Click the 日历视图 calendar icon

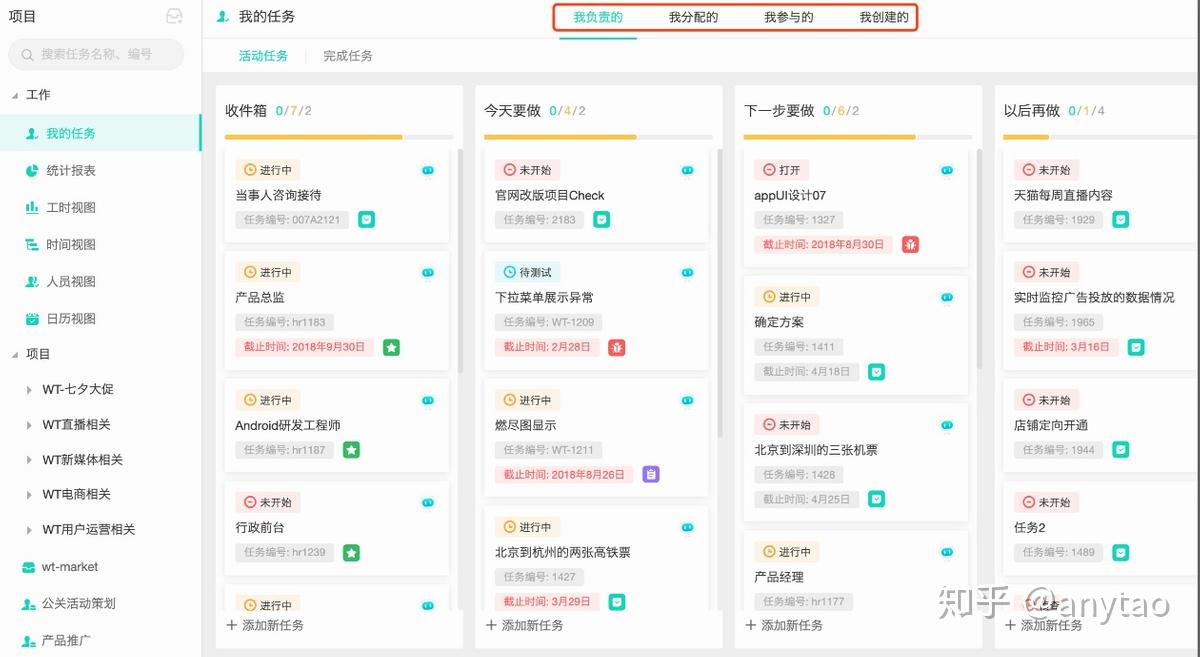[x=31, y=319]
